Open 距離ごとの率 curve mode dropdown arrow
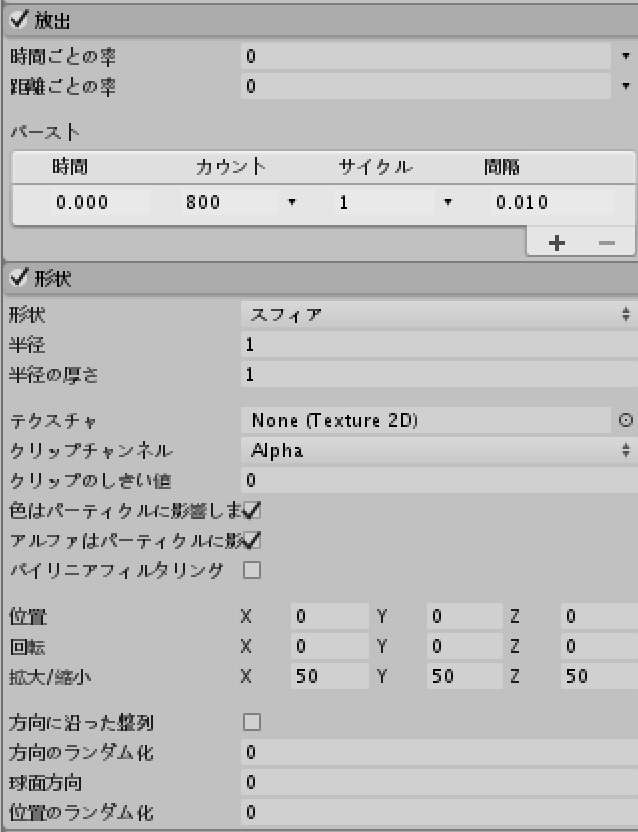638x832 pixels. click(626, 87)
